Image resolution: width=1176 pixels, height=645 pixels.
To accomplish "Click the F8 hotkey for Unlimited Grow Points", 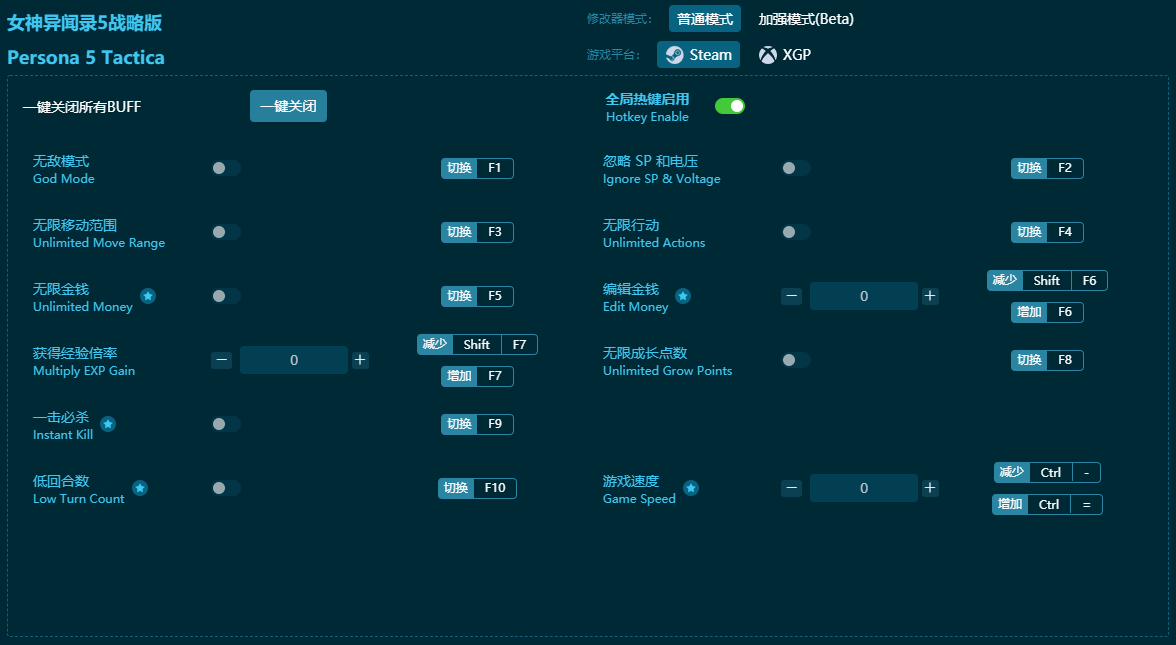I will click(1047, 360).
